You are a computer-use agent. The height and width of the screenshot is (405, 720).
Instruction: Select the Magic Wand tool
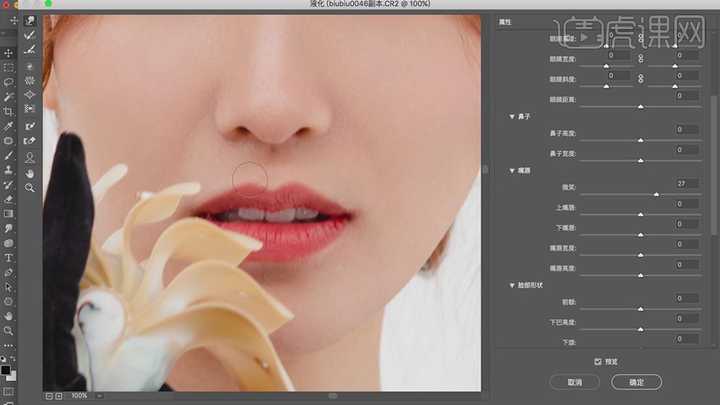(x=8, y=97)
